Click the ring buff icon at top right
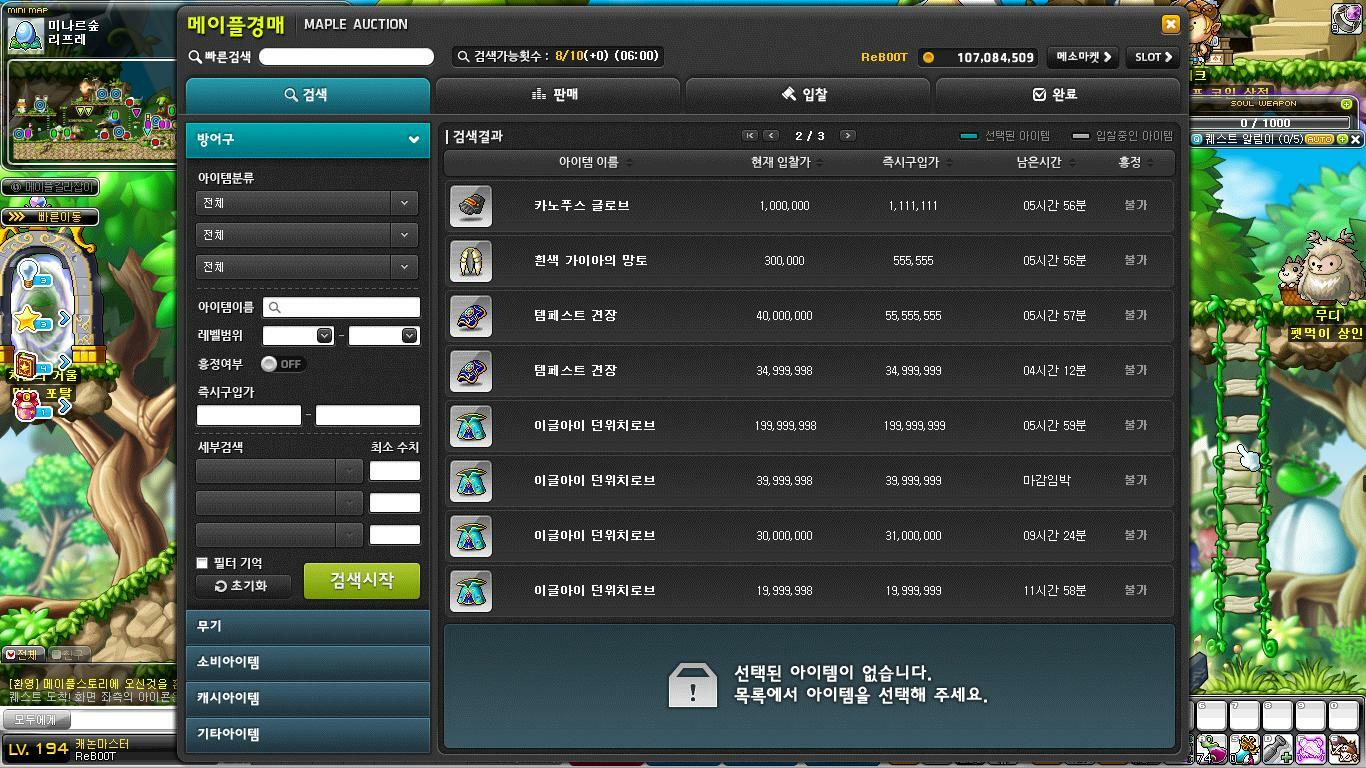Viewport: 1366px width, 768px height. coord(1345,18)
